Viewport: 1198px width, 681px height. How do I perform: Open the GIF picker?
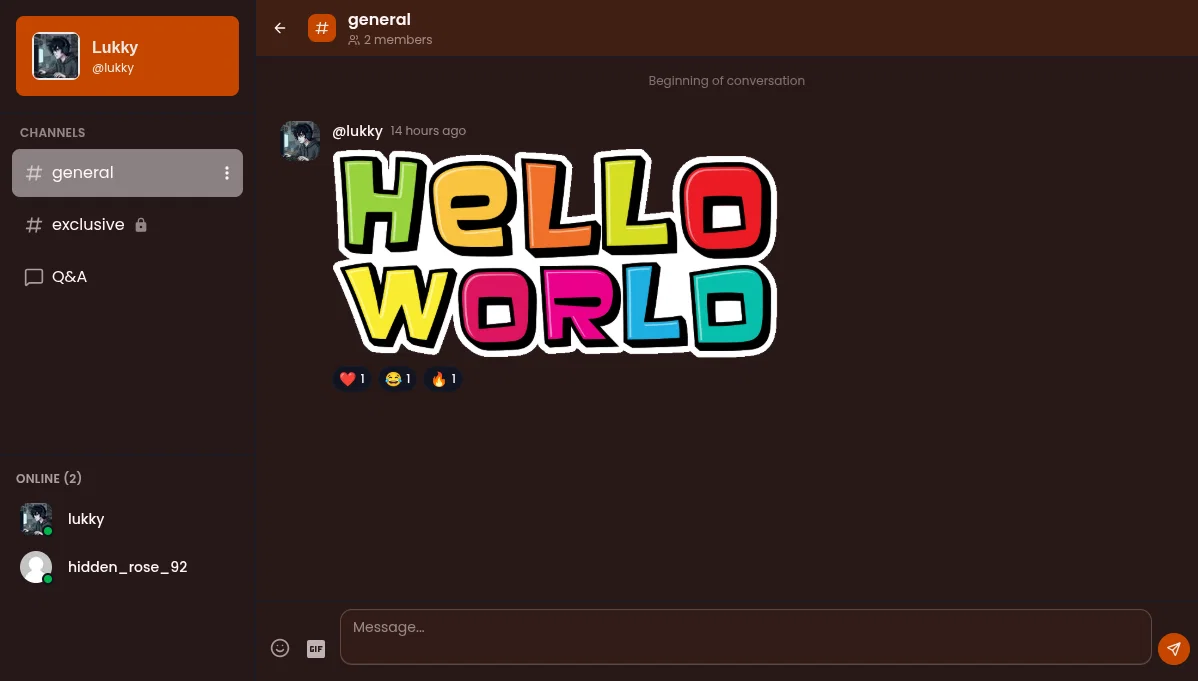[316, 649]
